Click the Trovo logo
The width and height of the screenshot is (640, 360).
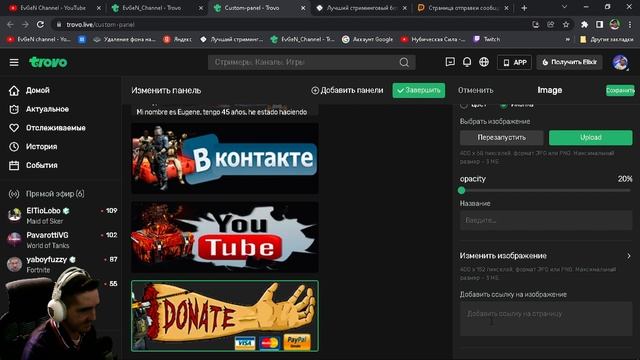pyautogui.click(x=48, y=62)
